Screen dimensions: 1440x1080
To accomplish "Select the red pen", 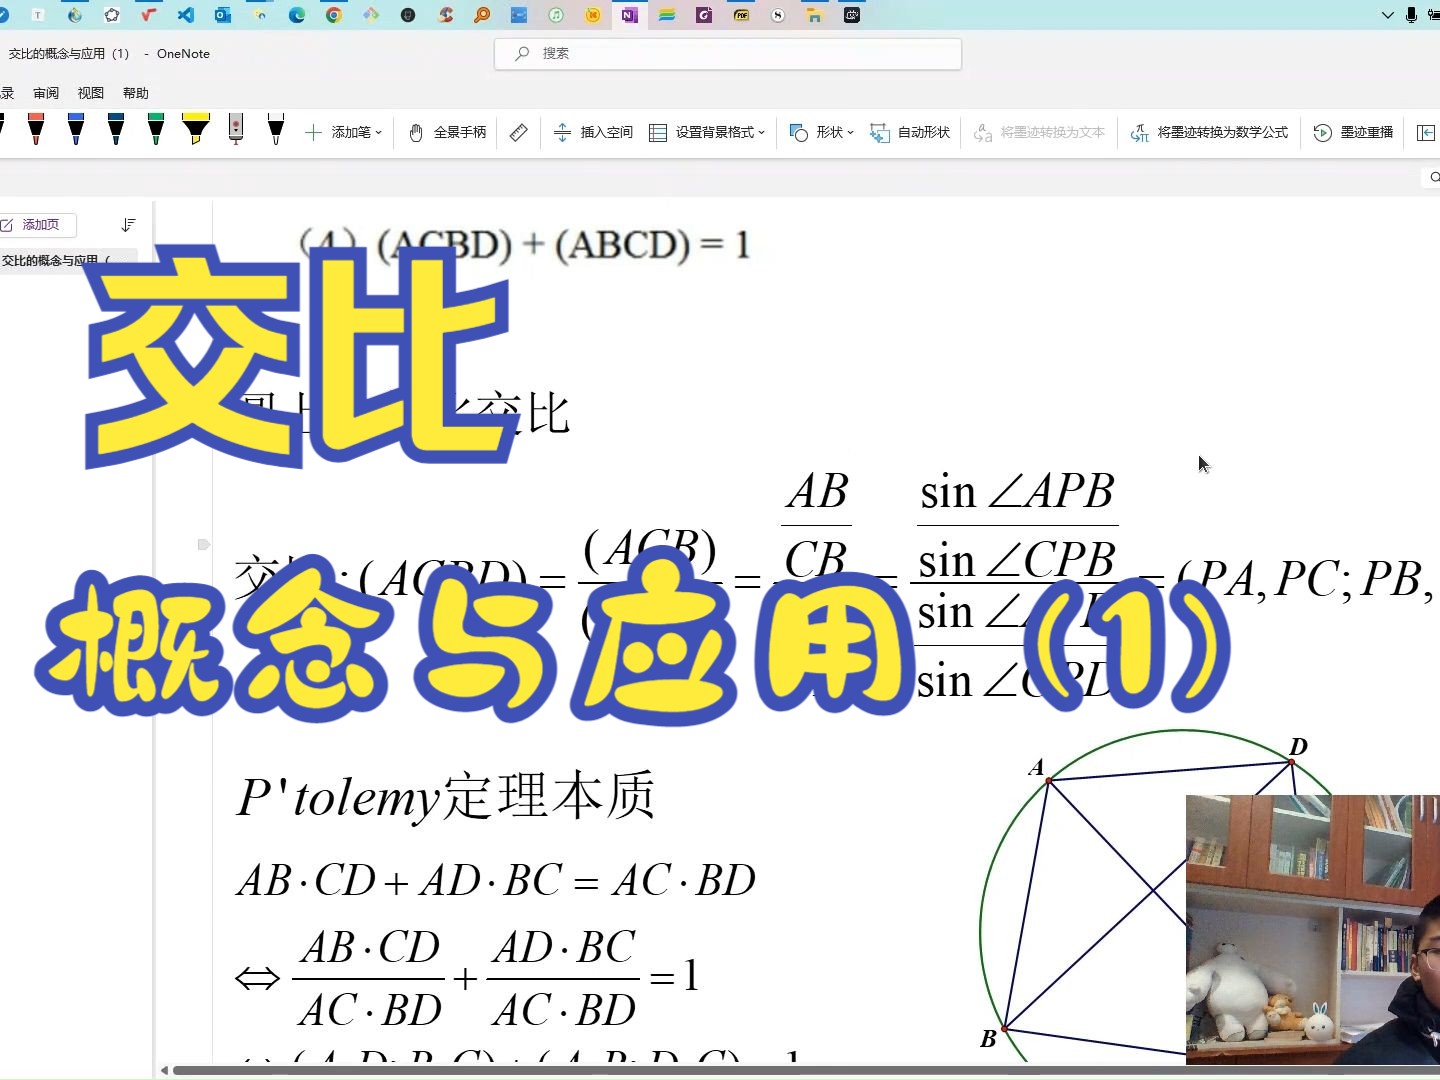I will [x=36, y=130].
